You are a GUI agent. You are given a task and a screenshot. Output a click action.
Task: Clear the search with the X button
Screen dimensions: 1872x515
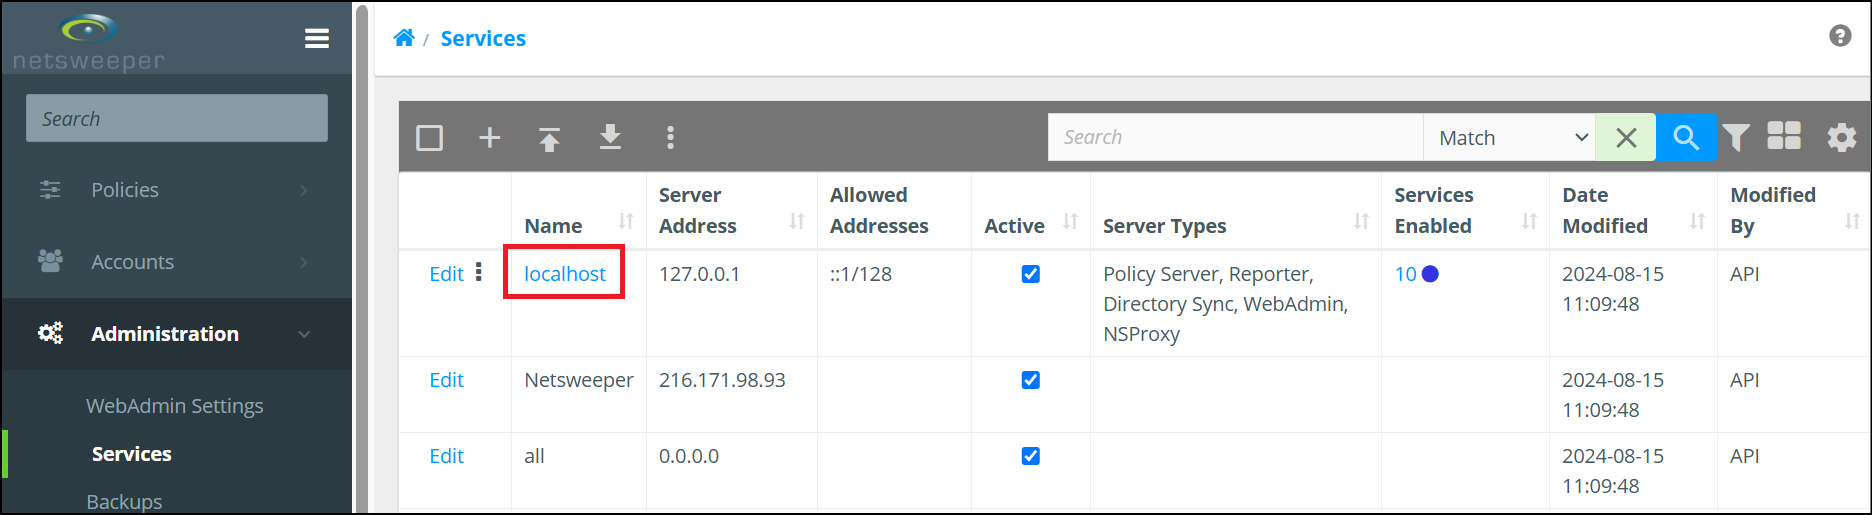pos(1626,137)
